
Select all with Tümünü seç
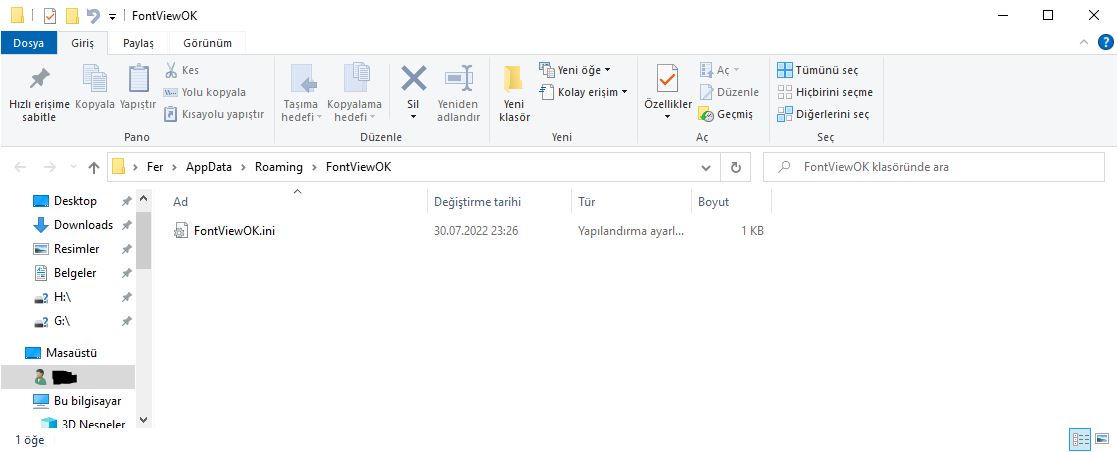pos(818,70)
